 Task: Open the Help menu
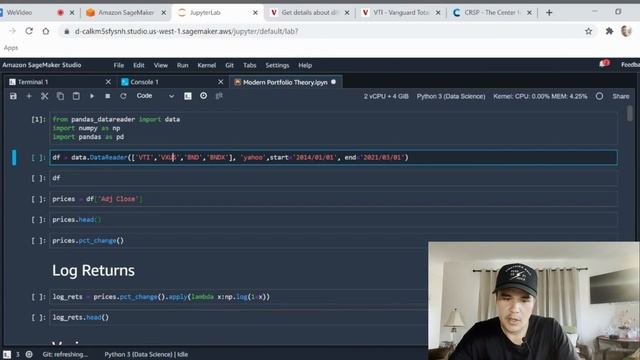point(305,65)
